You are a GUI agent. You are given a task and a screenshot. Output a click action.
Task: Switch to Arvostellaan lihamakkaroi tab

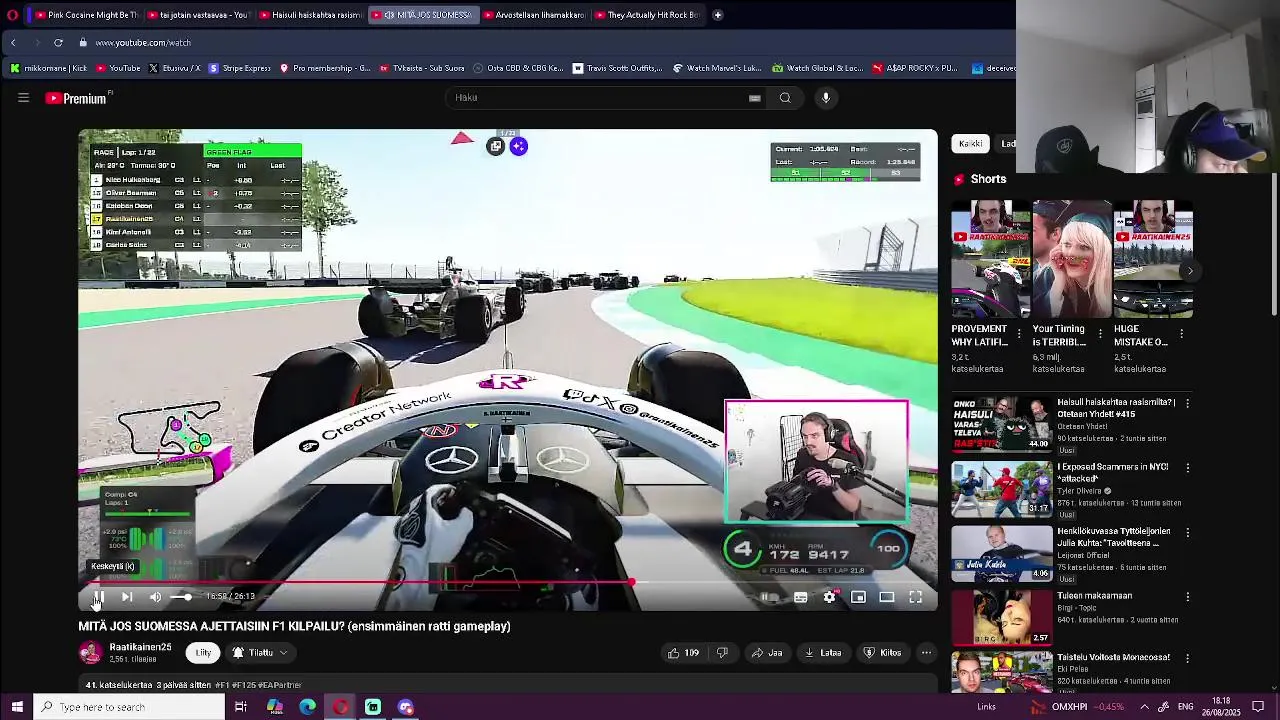tap(534, 15)
